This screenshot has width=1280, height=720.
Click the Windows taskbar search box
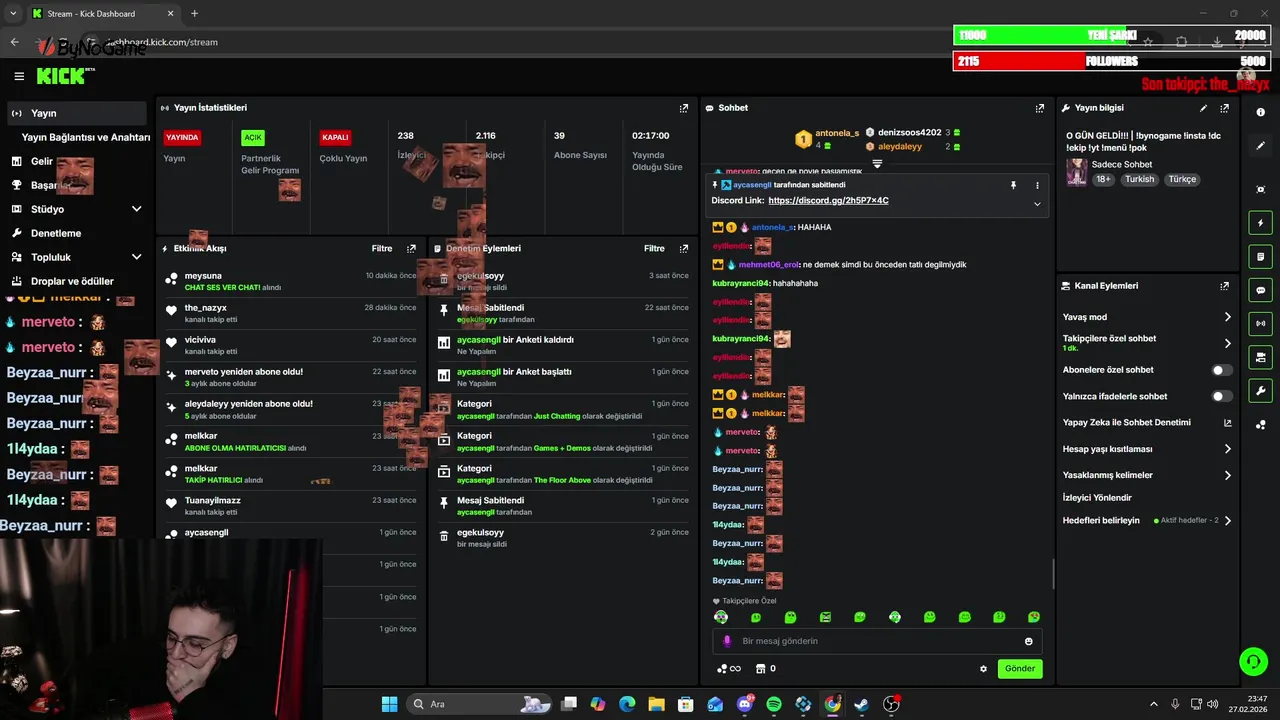click(480, 704)
